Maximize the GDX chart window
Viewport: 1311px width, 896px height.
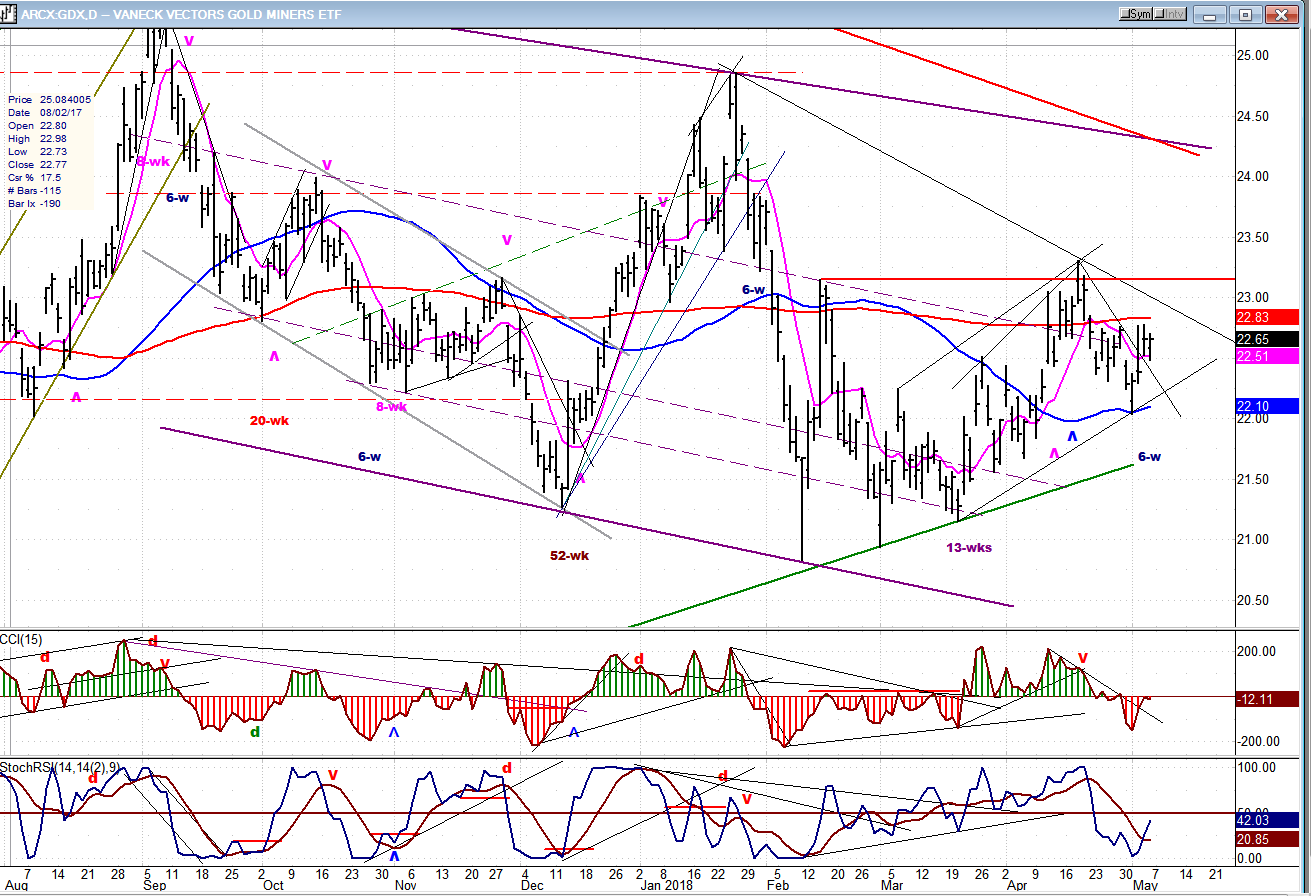pyautogui.click(x=1245, y=14)
